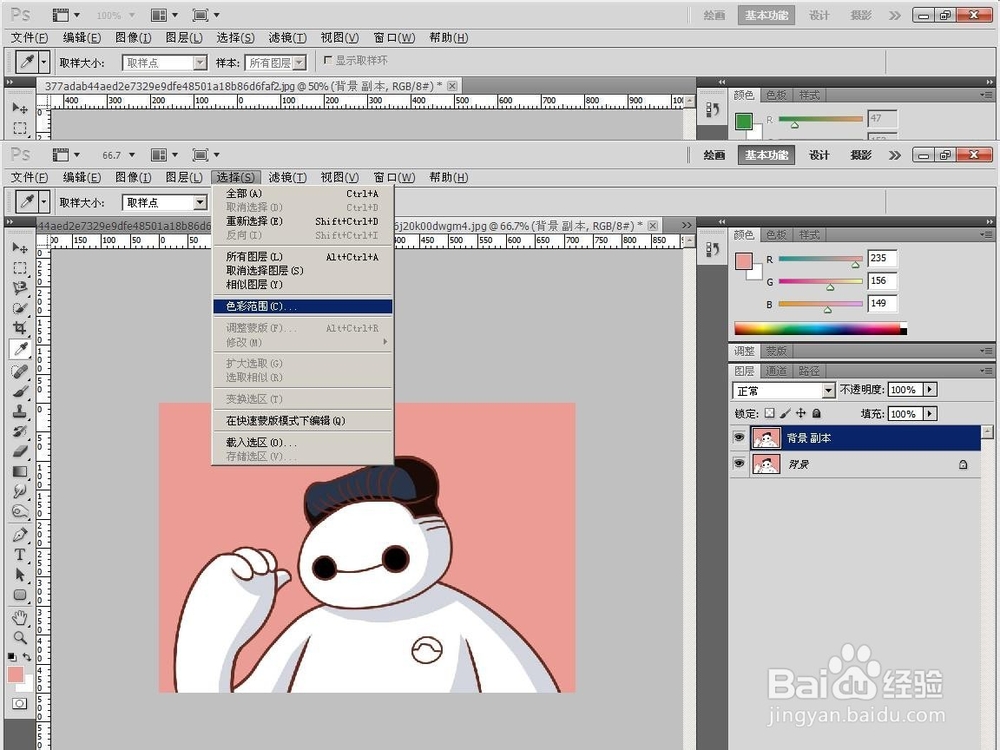This screenshot has width=1000, height=750.
Task: Choose 全部(A) from Select menu
Action: pyautogui.click(x=302, y=193)
